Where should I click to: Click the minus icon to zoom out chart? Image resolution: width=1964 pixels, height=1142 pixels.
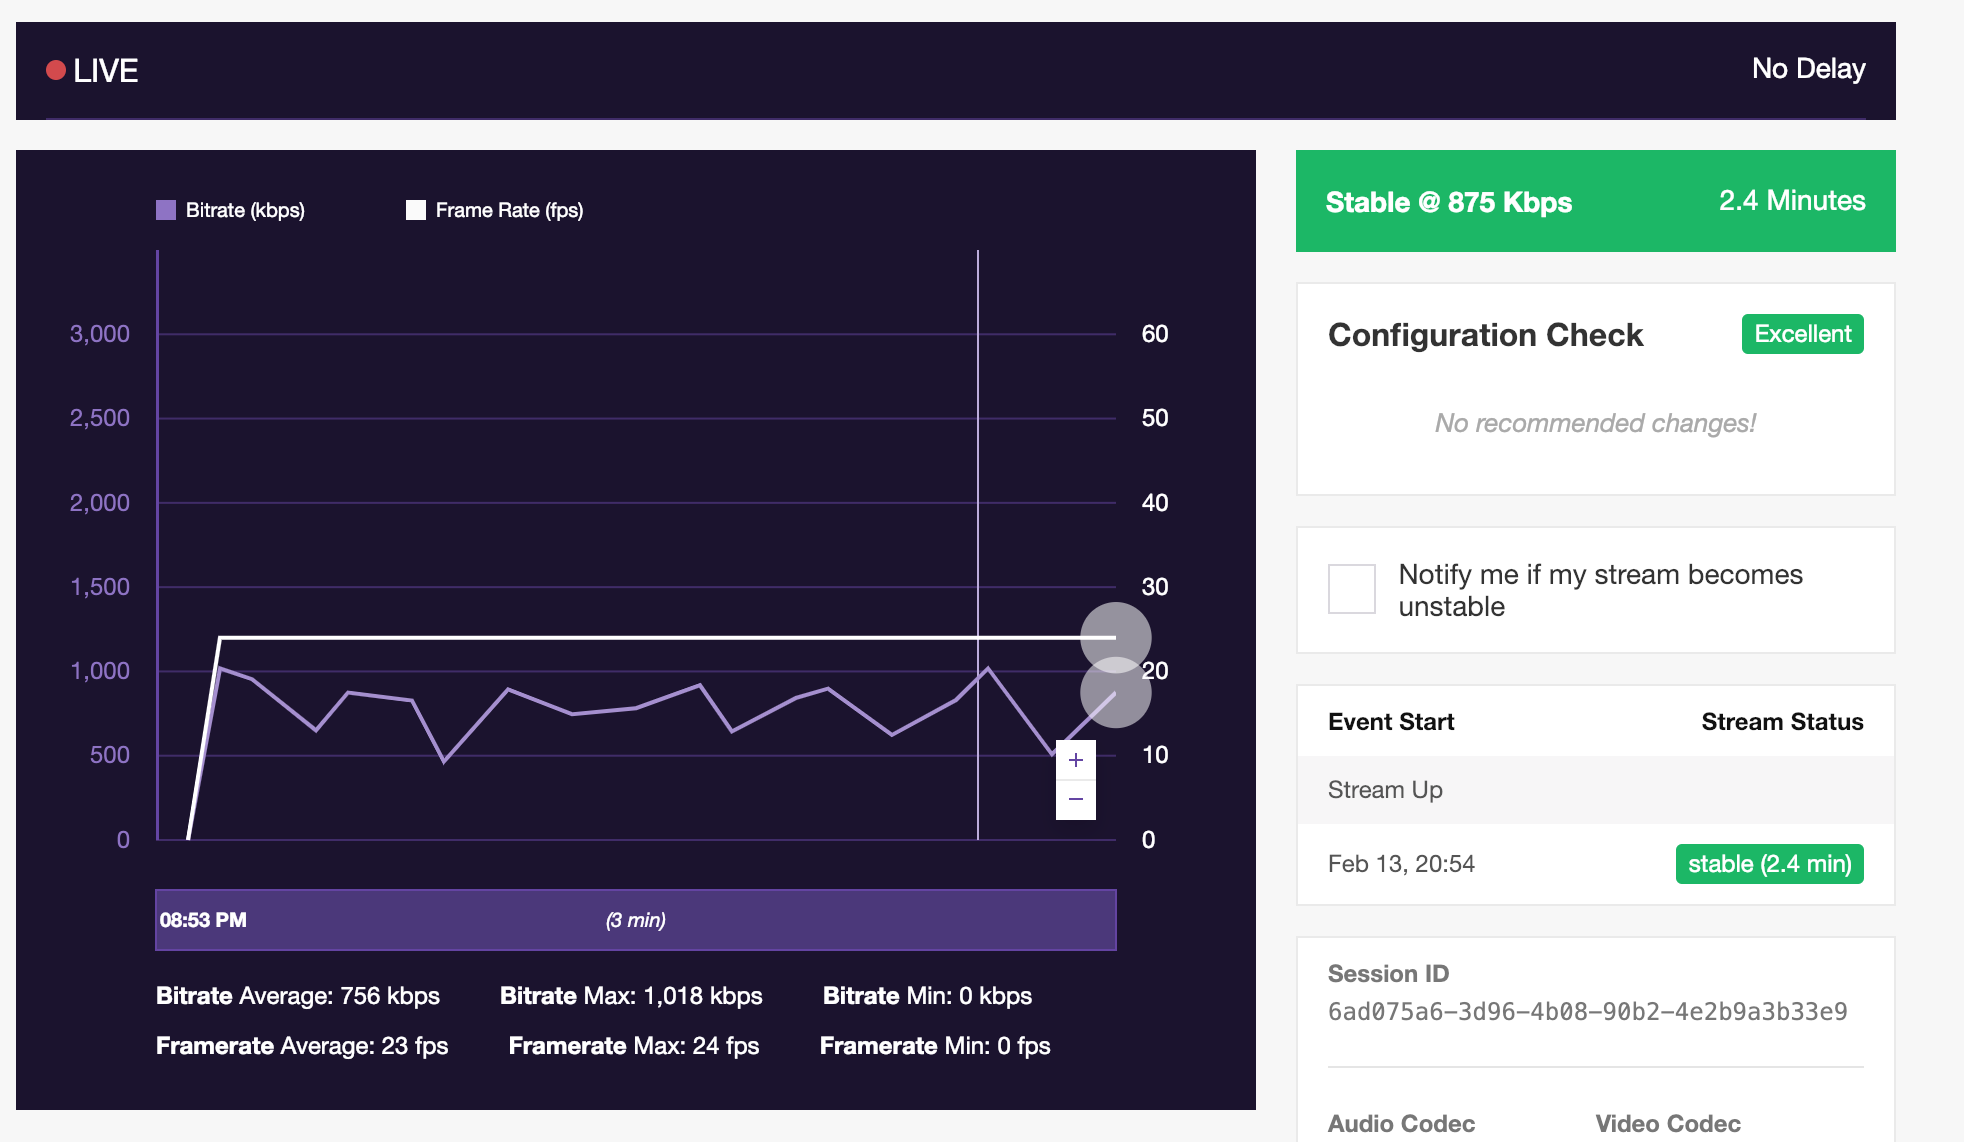click(x=1075, y=799)
